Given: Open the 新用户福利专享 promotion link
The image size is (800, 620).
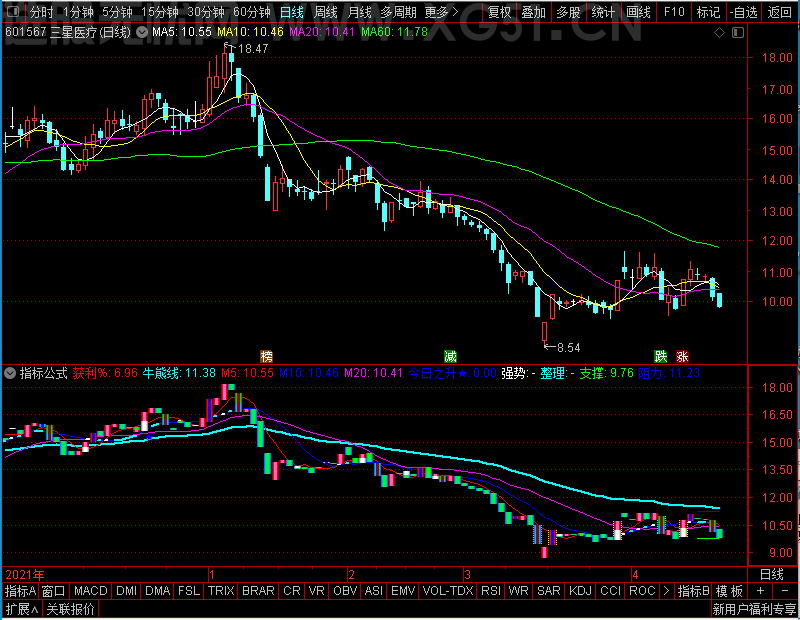Looking at the screenshot, I should point(754,609).
